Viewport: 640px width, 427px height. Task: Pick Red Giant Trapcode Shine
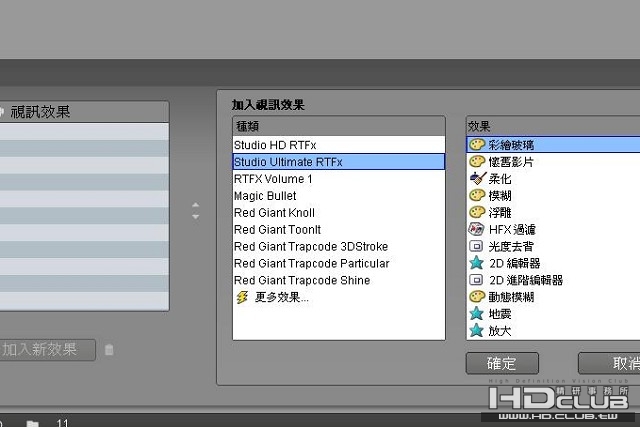click(x=338, y=280)
